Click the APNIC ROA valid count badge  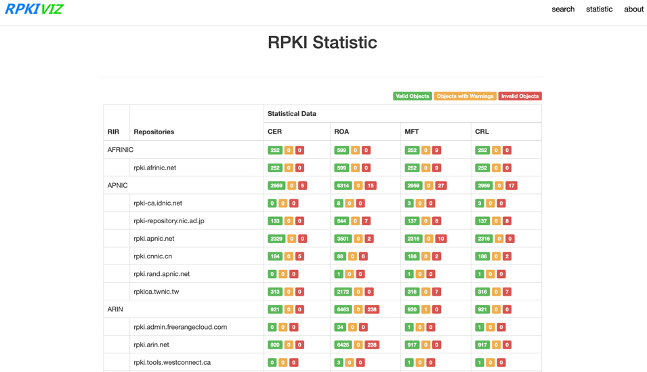coord(343,186)
